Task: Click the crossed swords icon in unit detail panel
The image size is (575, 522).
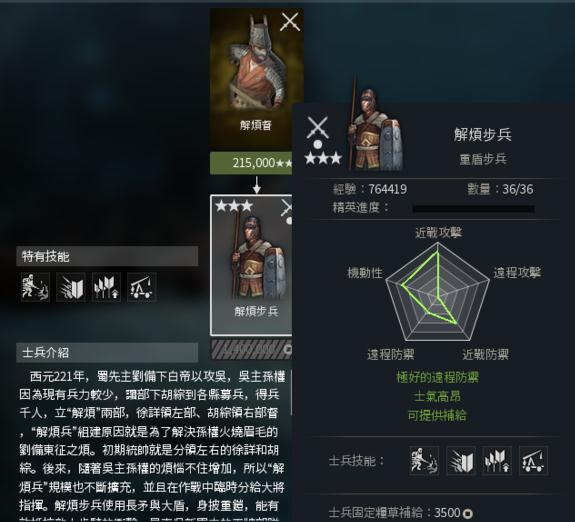Action: (318, 128)
